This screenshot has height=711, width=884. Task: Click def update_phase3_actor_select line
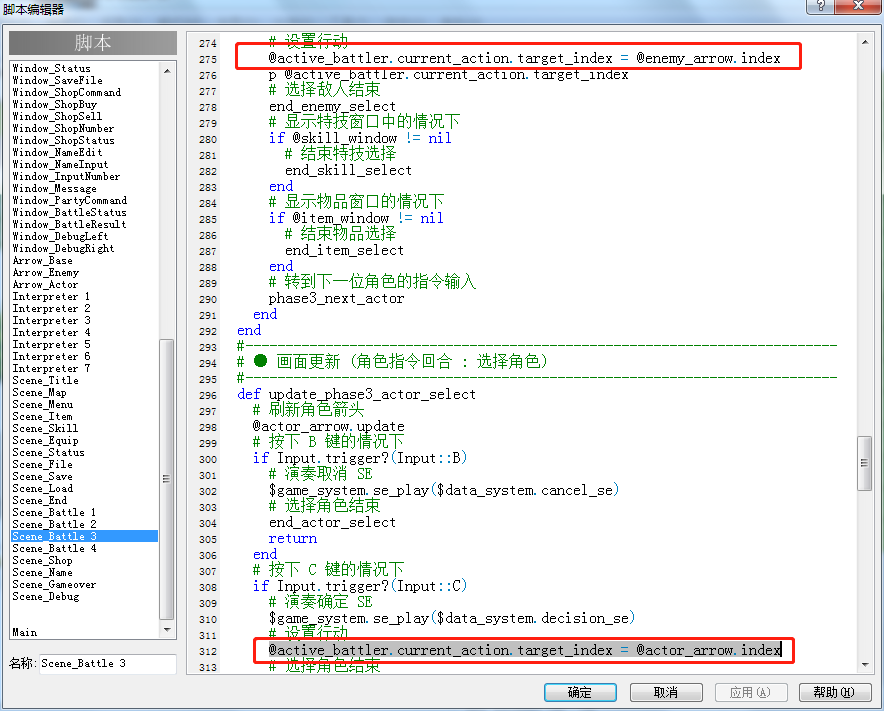click(356, 394)
